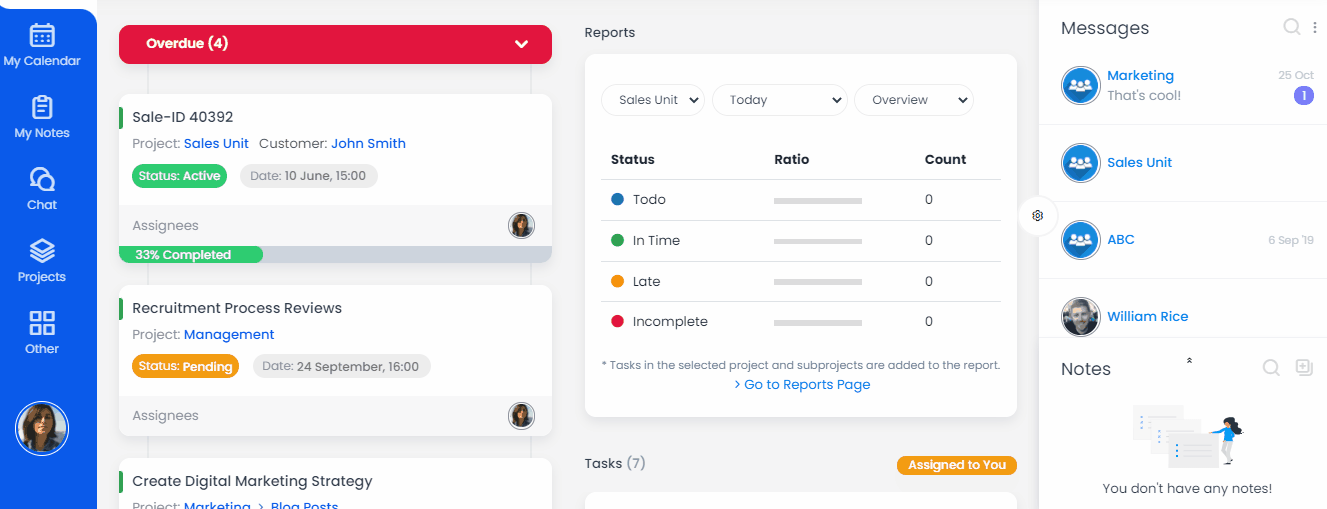
Task: Click assignee avatar on Sale-ID 40392
Action: [521, 225]
